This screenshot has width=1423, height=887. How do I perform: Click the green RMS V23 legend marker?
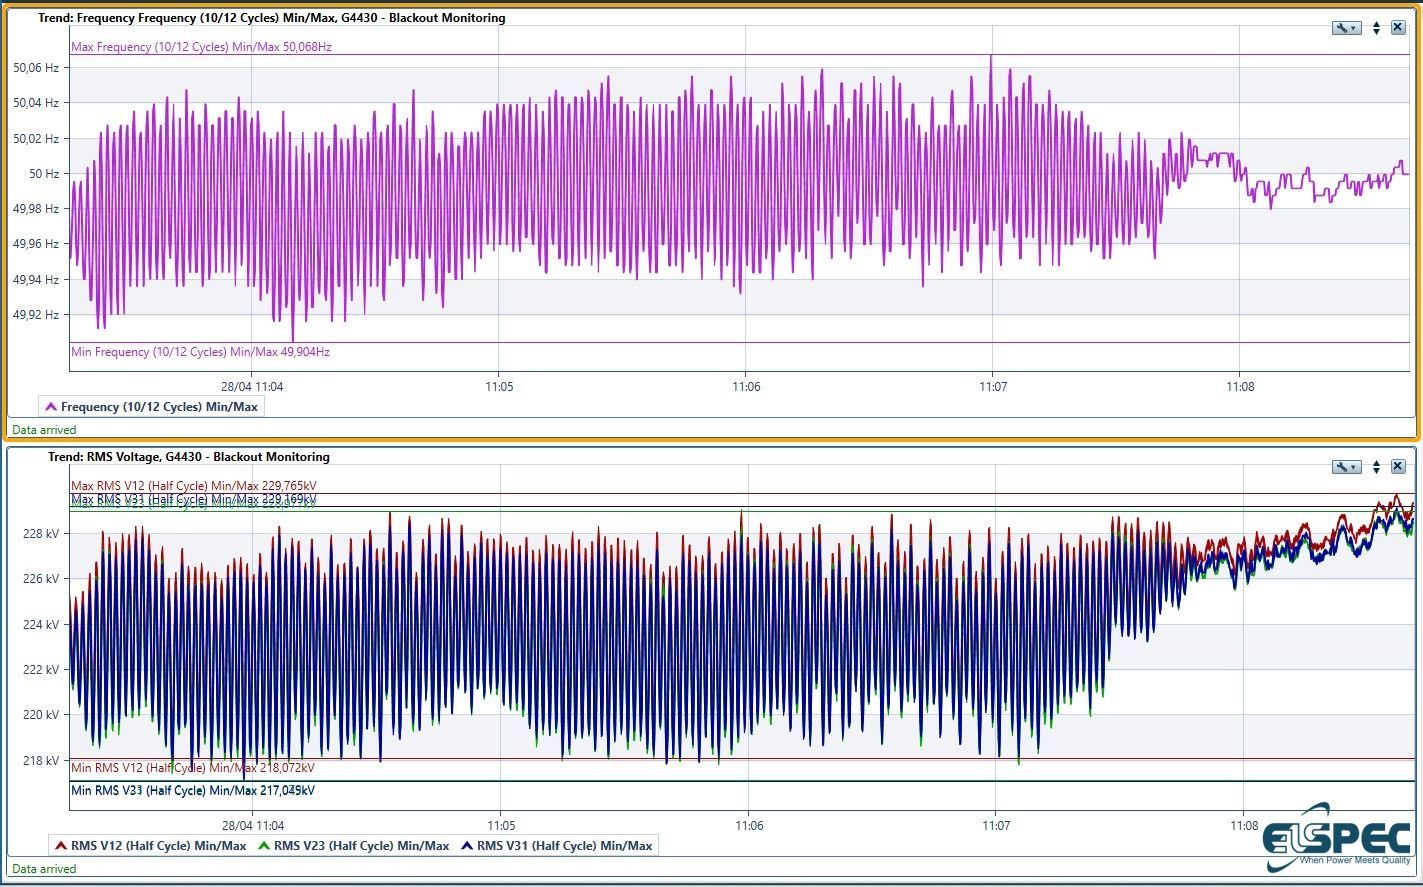pos(264,846)
